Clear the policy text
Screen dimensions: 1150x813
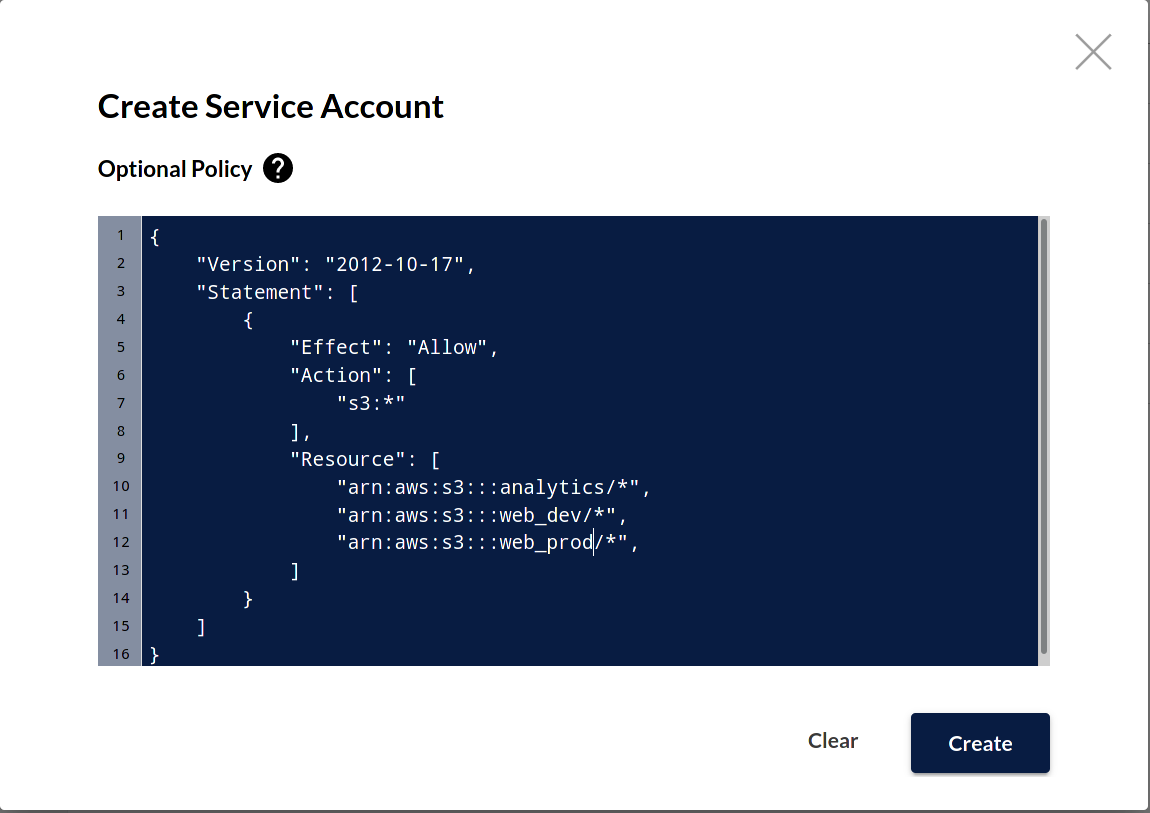[833, 740]
